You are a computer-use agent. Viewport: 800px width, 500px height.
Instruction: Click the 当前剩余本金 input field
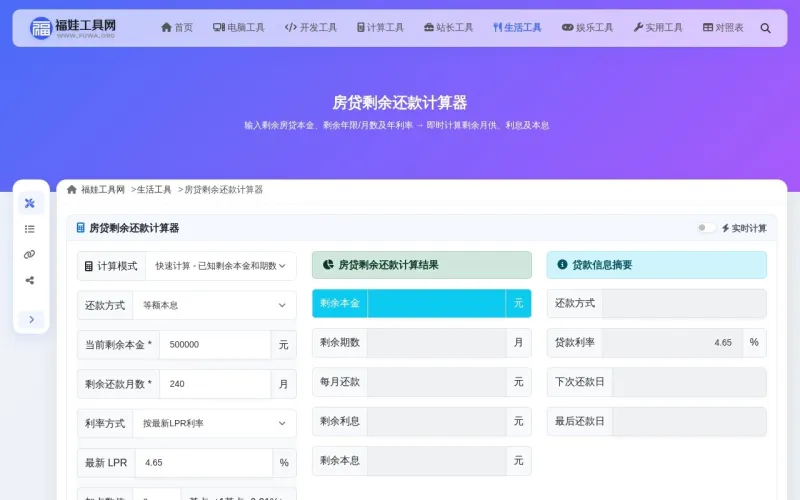coord(215,345)
